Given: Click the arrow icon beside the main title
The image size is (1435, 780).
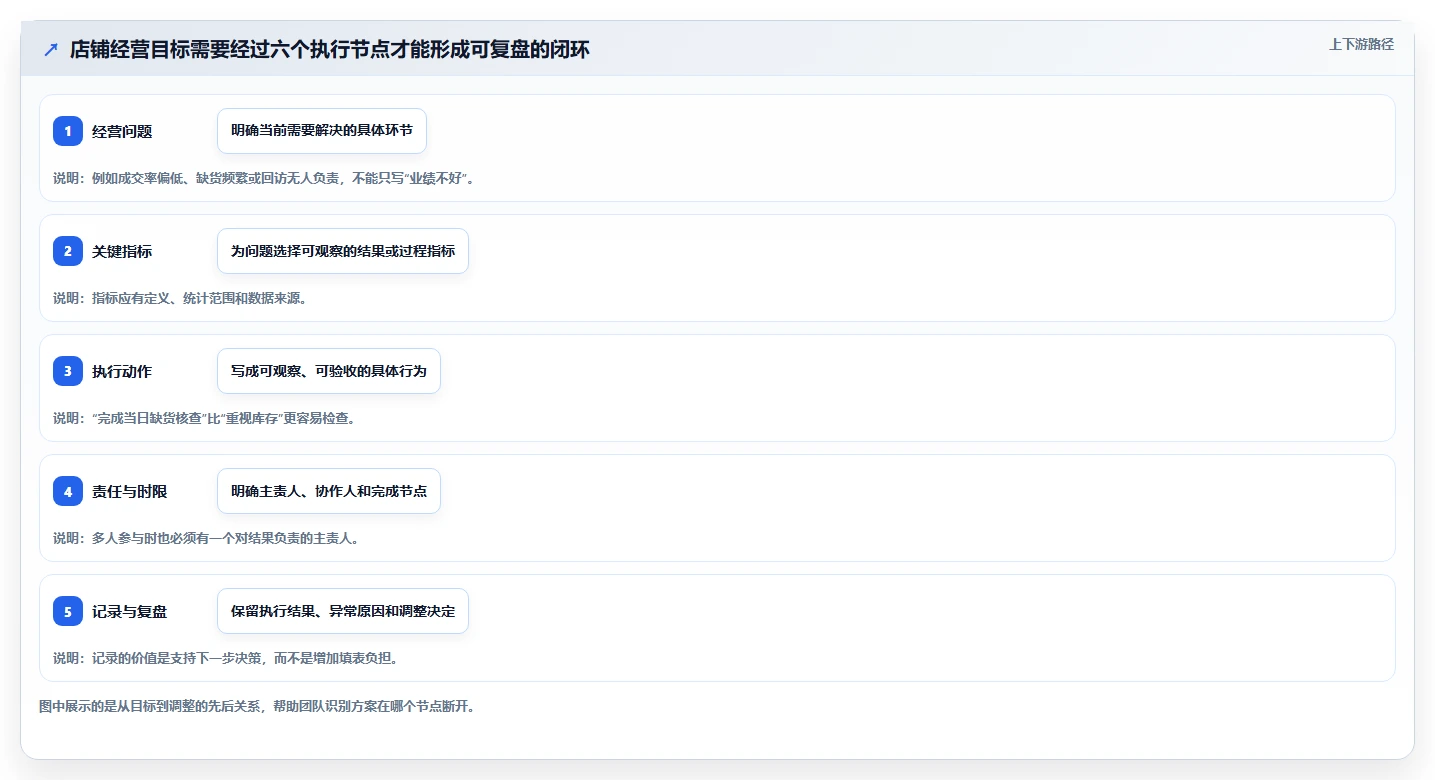Looking at the screenshot, I should [x=51, y=50].
